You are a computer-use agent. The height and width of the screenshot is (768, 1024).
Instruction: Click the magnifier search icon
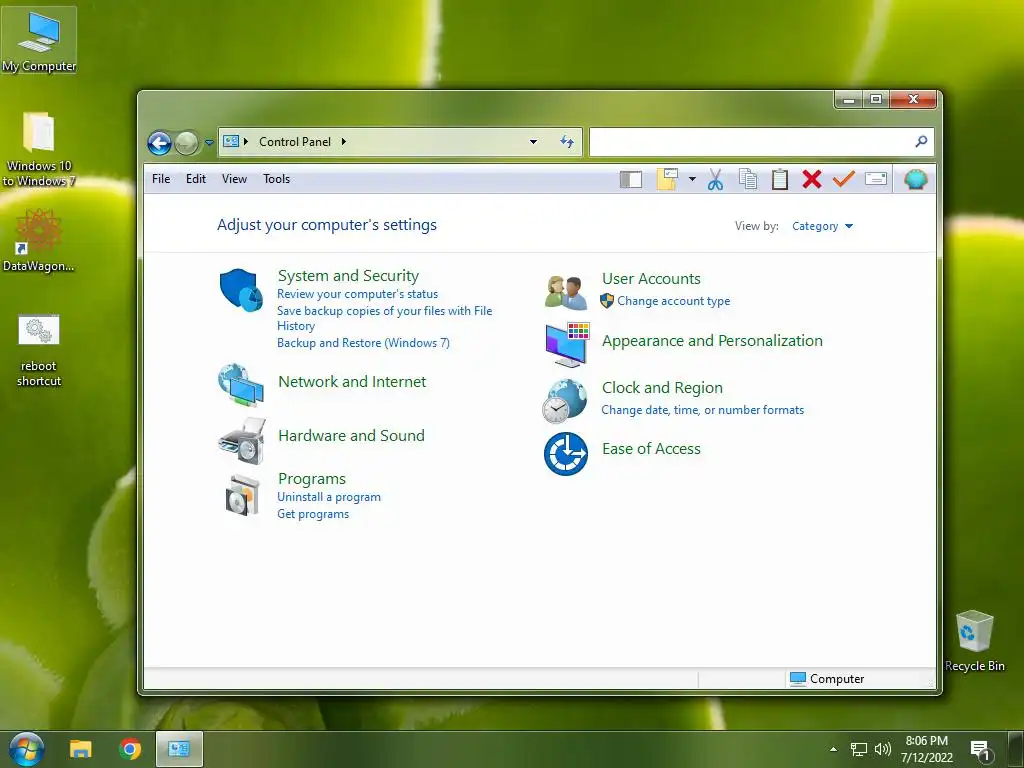click(921, 141)
